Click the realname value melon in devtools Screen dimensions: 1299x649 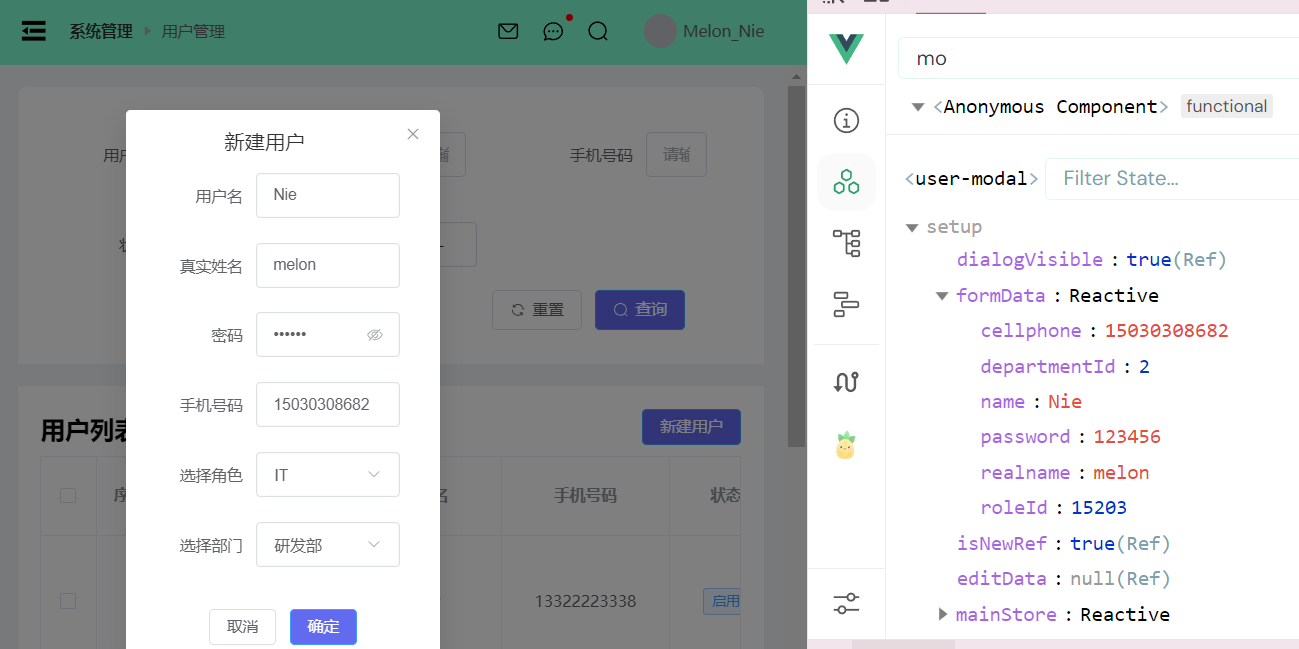click(x=1121, y=473)
